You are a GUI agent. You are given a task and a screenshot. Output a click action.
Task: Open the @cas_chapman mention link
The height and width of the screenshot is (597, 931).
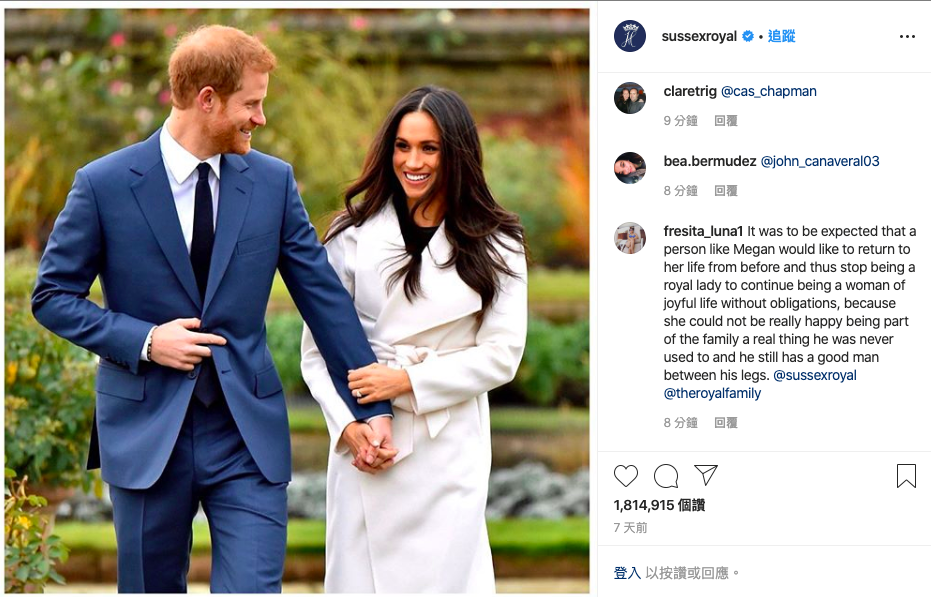(769, 91)
